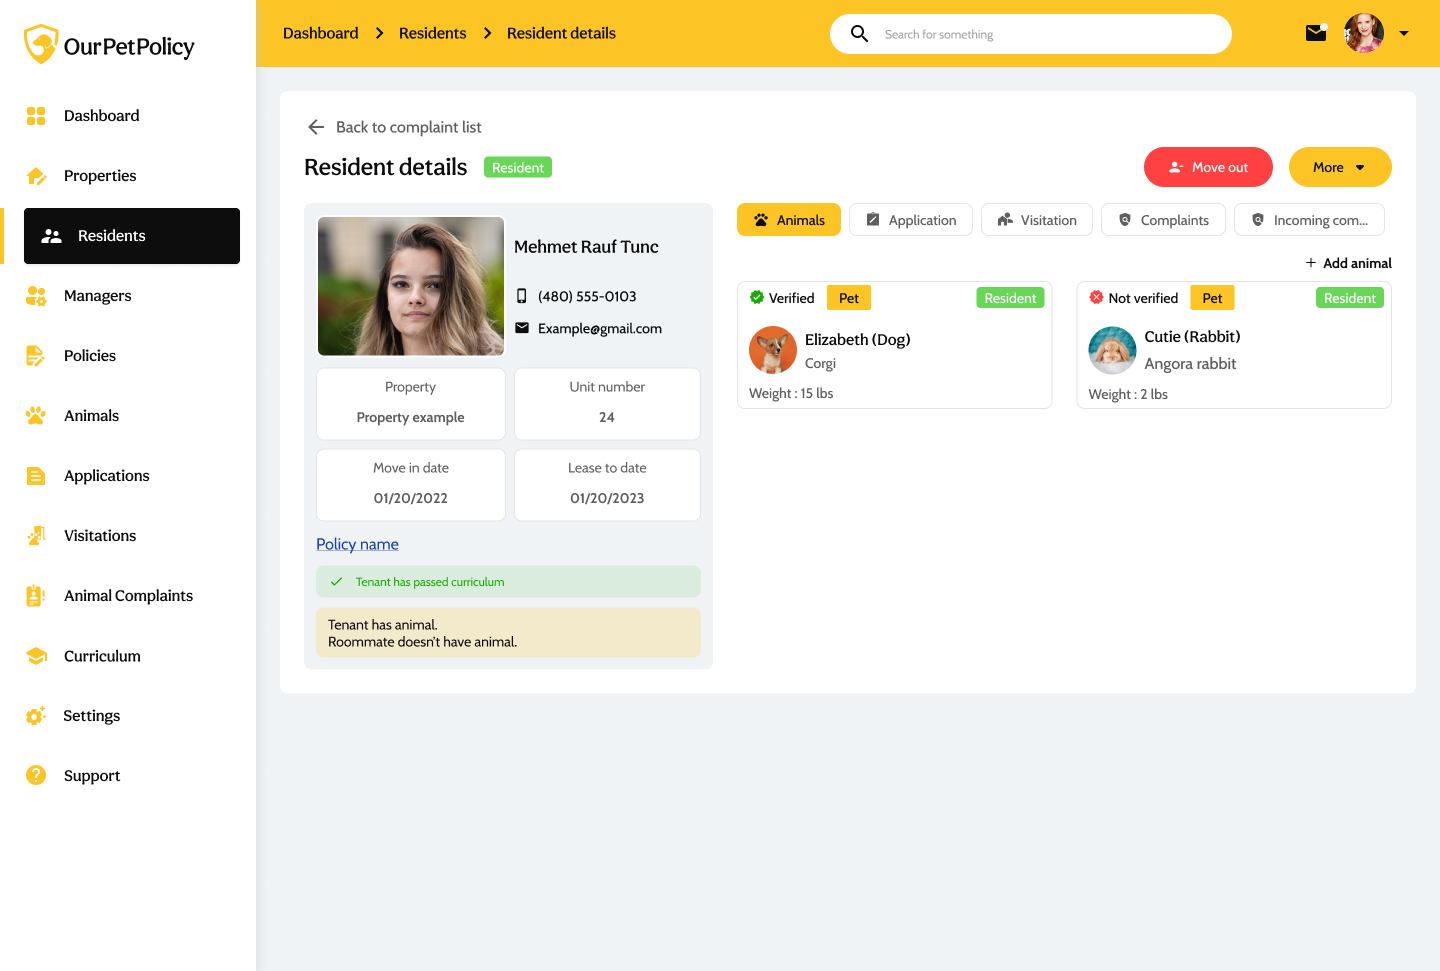This screenshot has width=1440, height=971.
Task: Click the Pet tag on Elizabeth's card
Action: point(849,298)
